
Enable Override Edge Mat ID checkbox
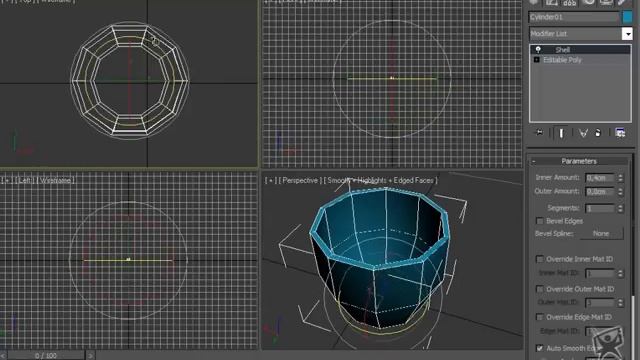(x=540, y=317)
